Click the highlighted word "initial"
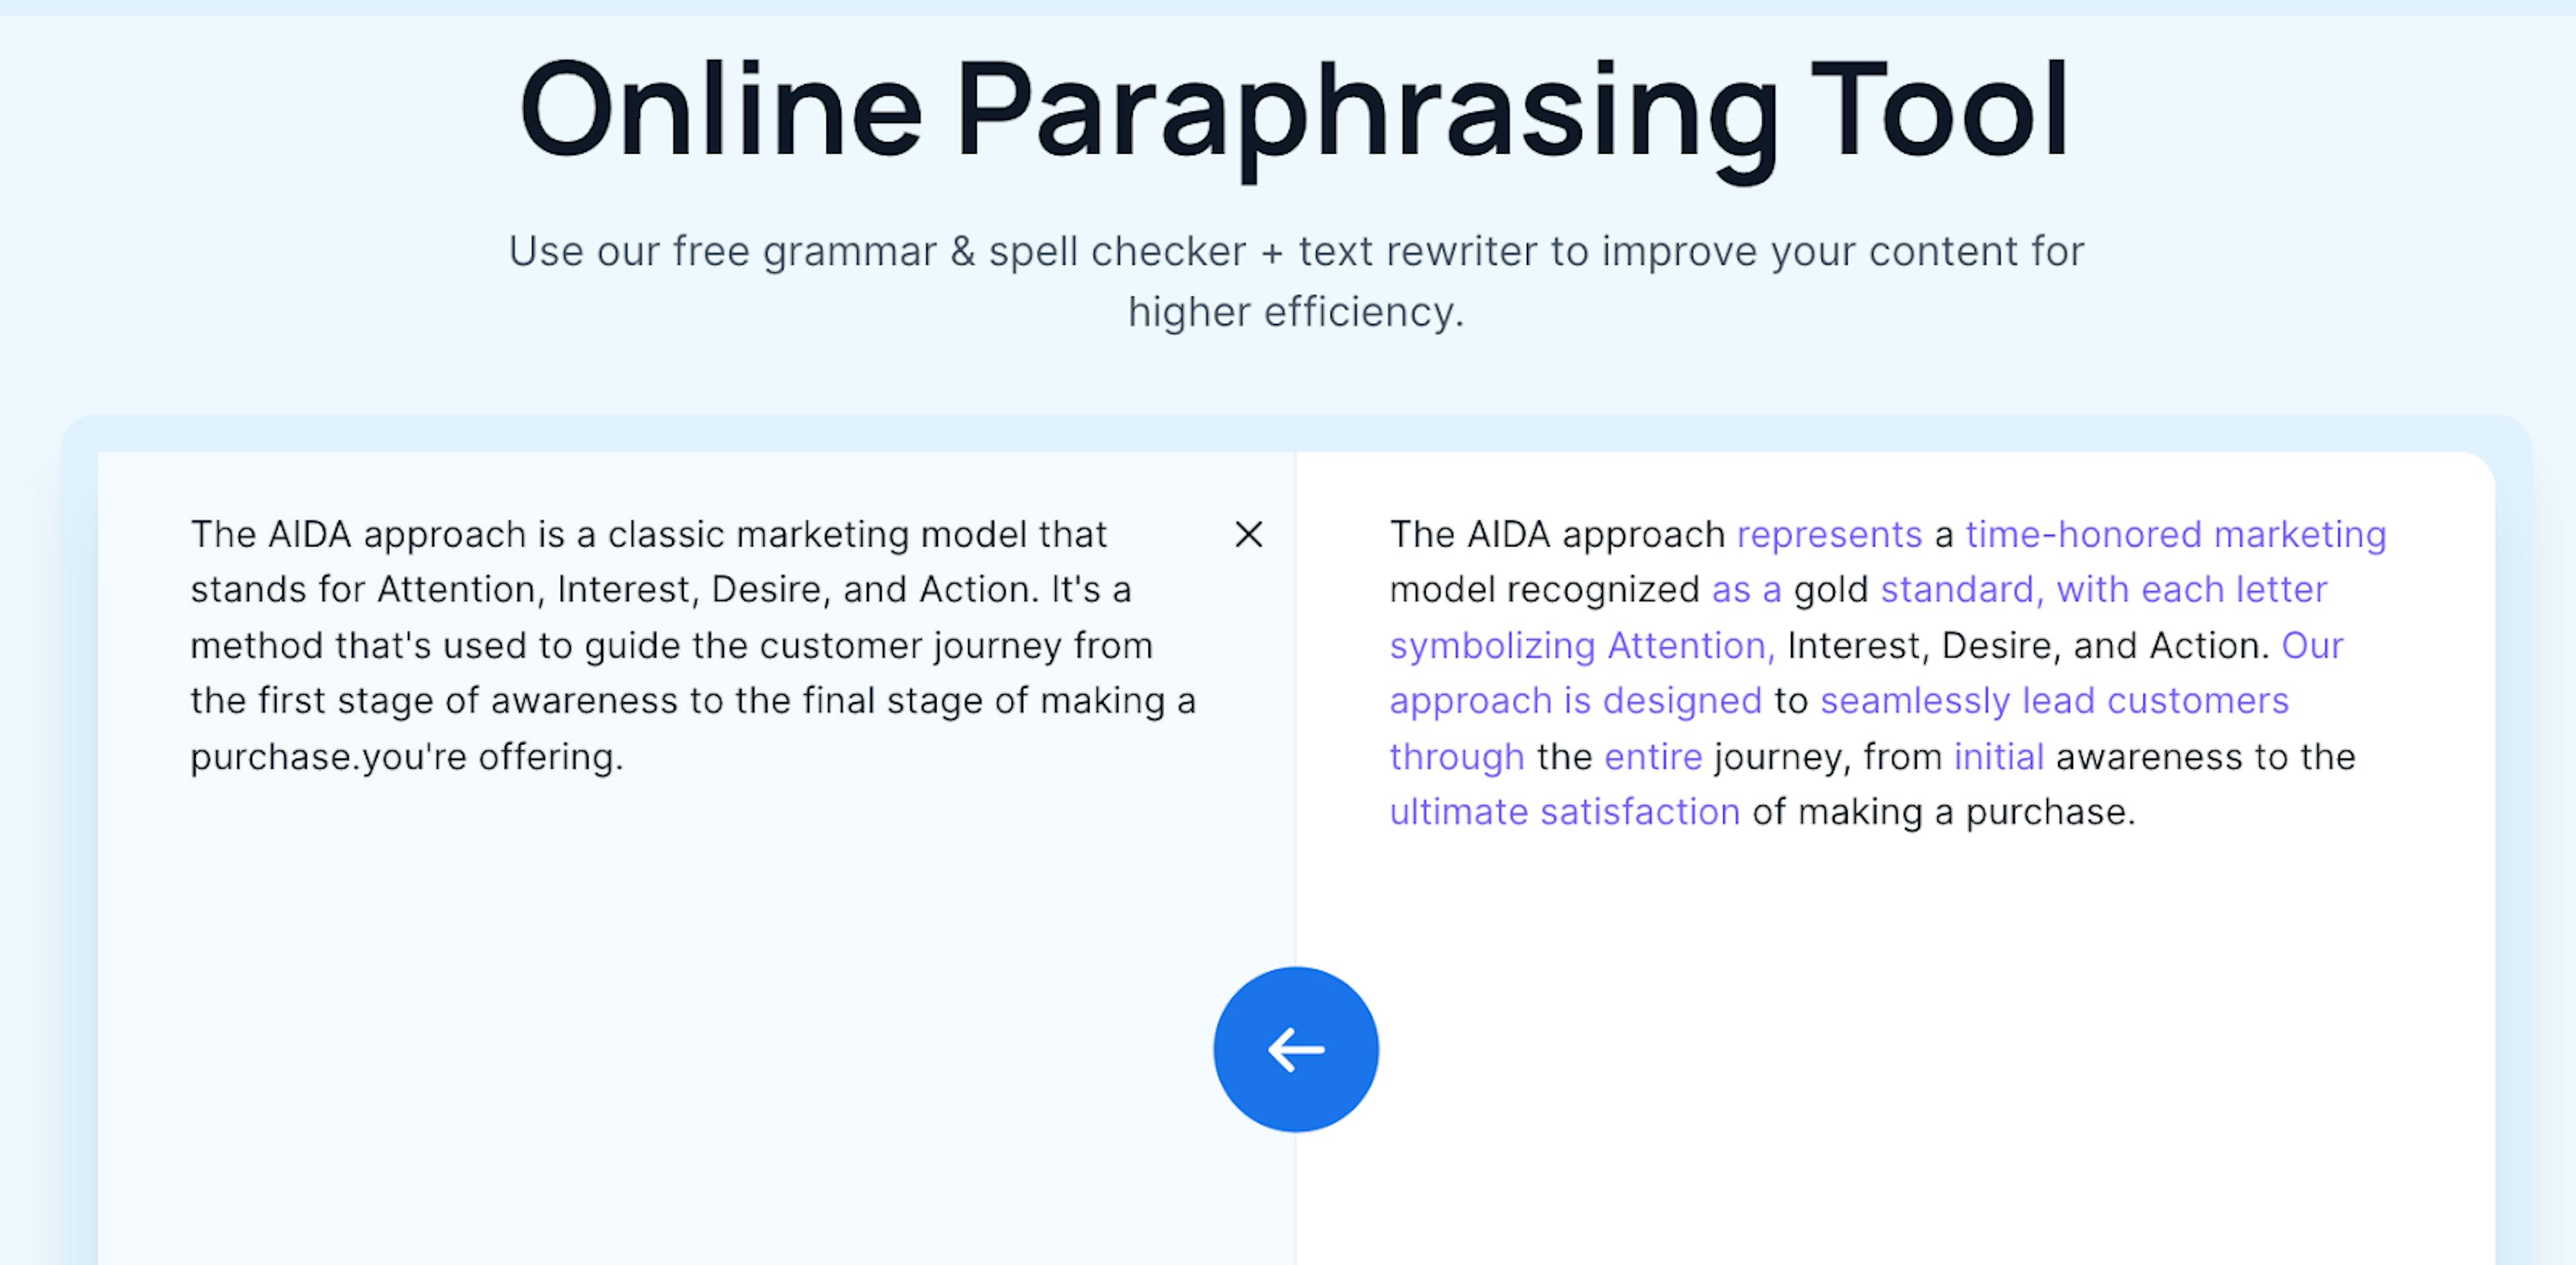2576x1265 pixels. 1999,756
